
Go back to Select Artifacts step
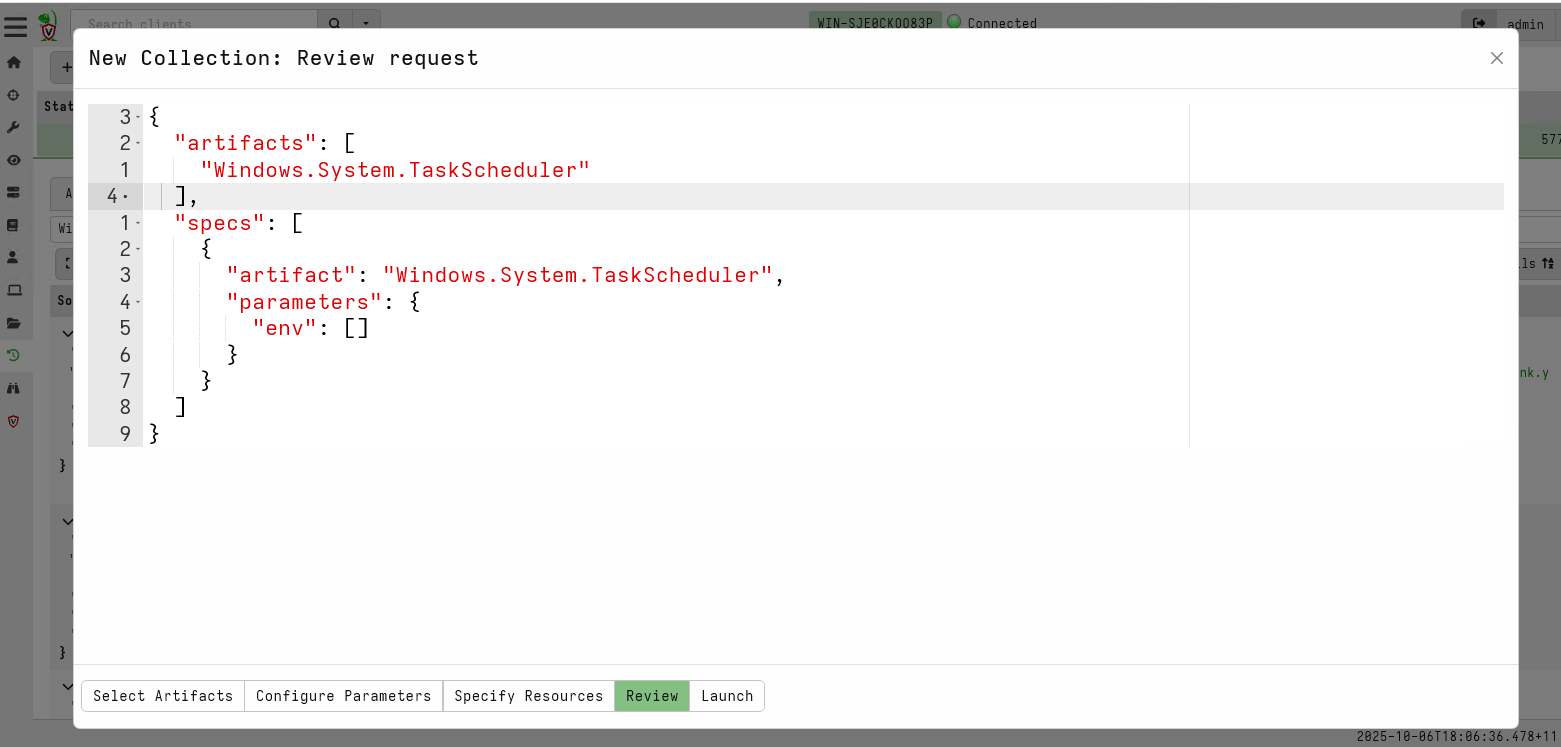tap(163, 696)
